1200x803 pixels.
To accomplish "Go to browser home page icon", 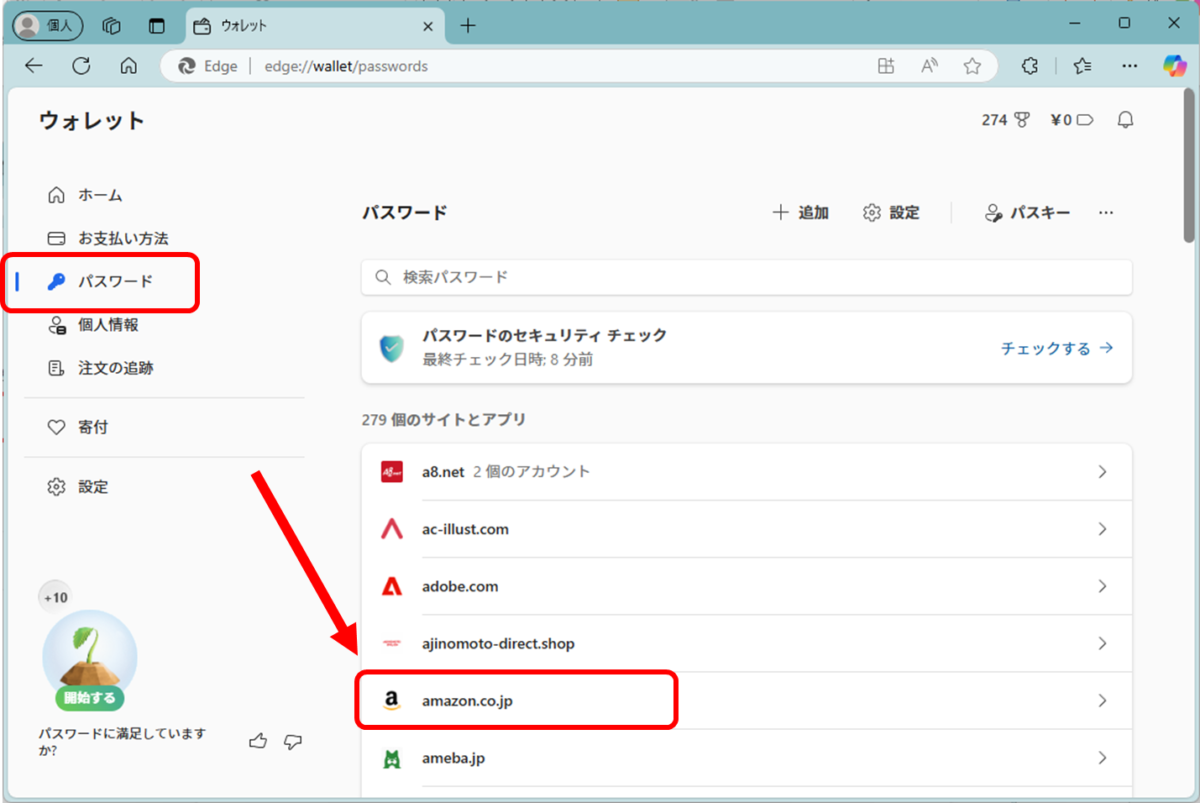I will [128, 66].
